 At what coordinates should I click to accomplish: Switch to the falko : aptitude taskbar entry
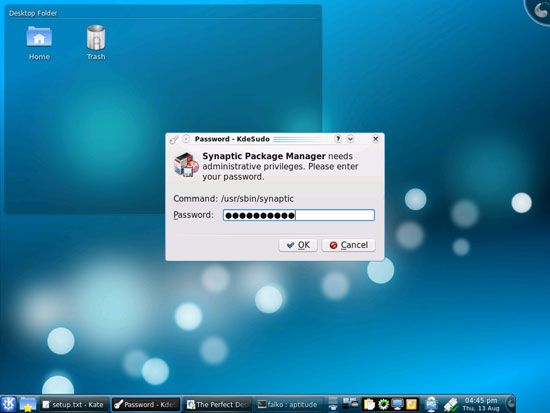(x=288, y=405)
